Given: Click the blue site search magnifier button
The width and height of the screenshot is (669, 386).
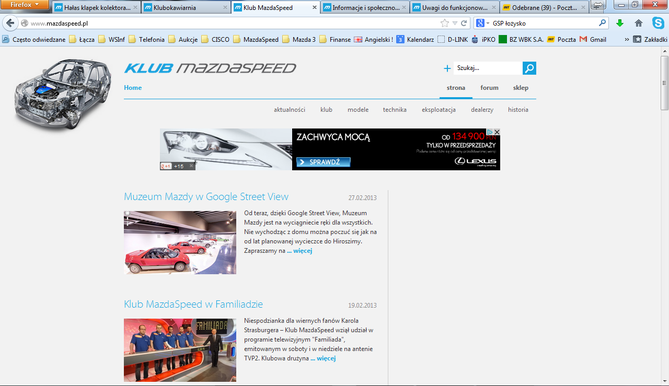Looking at the screenshot, I should 529,68.
